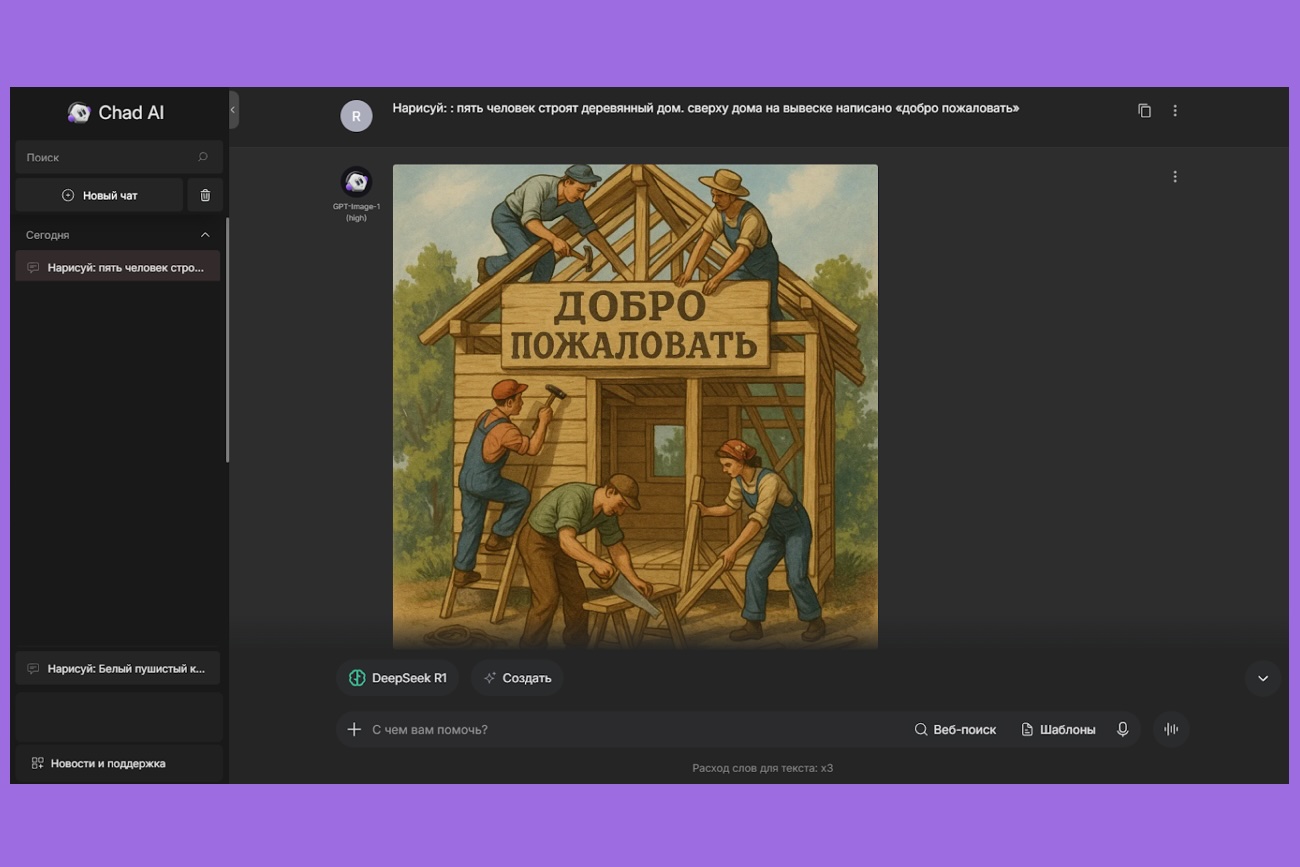Image resolution: width=1300 pixels, height=867 pixels.
Task: Open the 'Нарисуй: пять человек стро...' chat
Action: click(x=118, y=268)
